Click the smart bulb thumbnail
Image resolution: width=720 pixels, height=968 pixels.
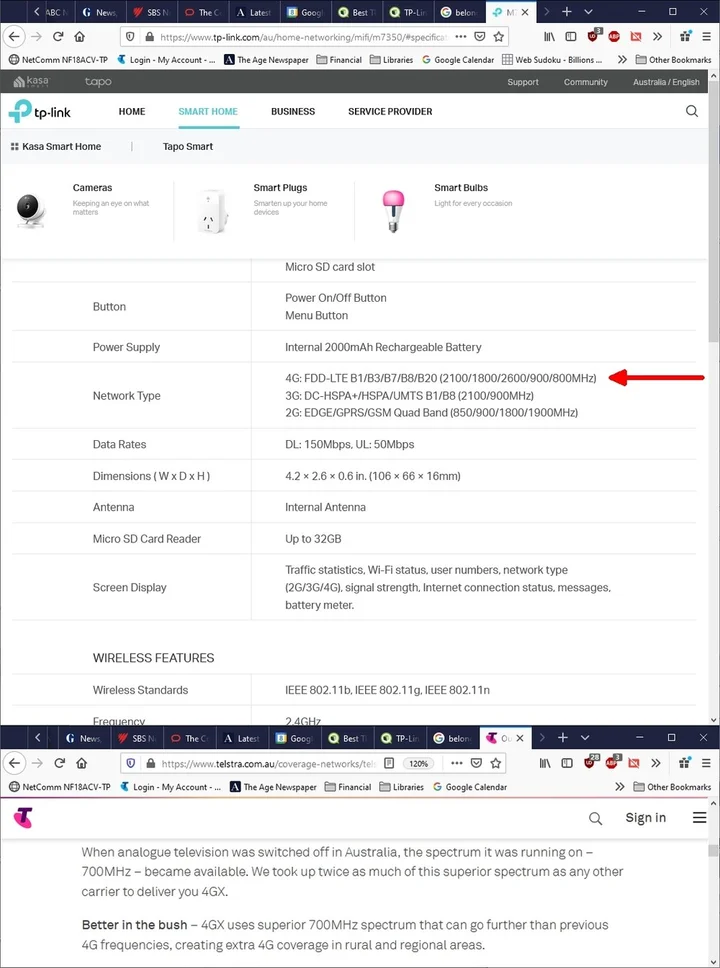tap(393, 211)
